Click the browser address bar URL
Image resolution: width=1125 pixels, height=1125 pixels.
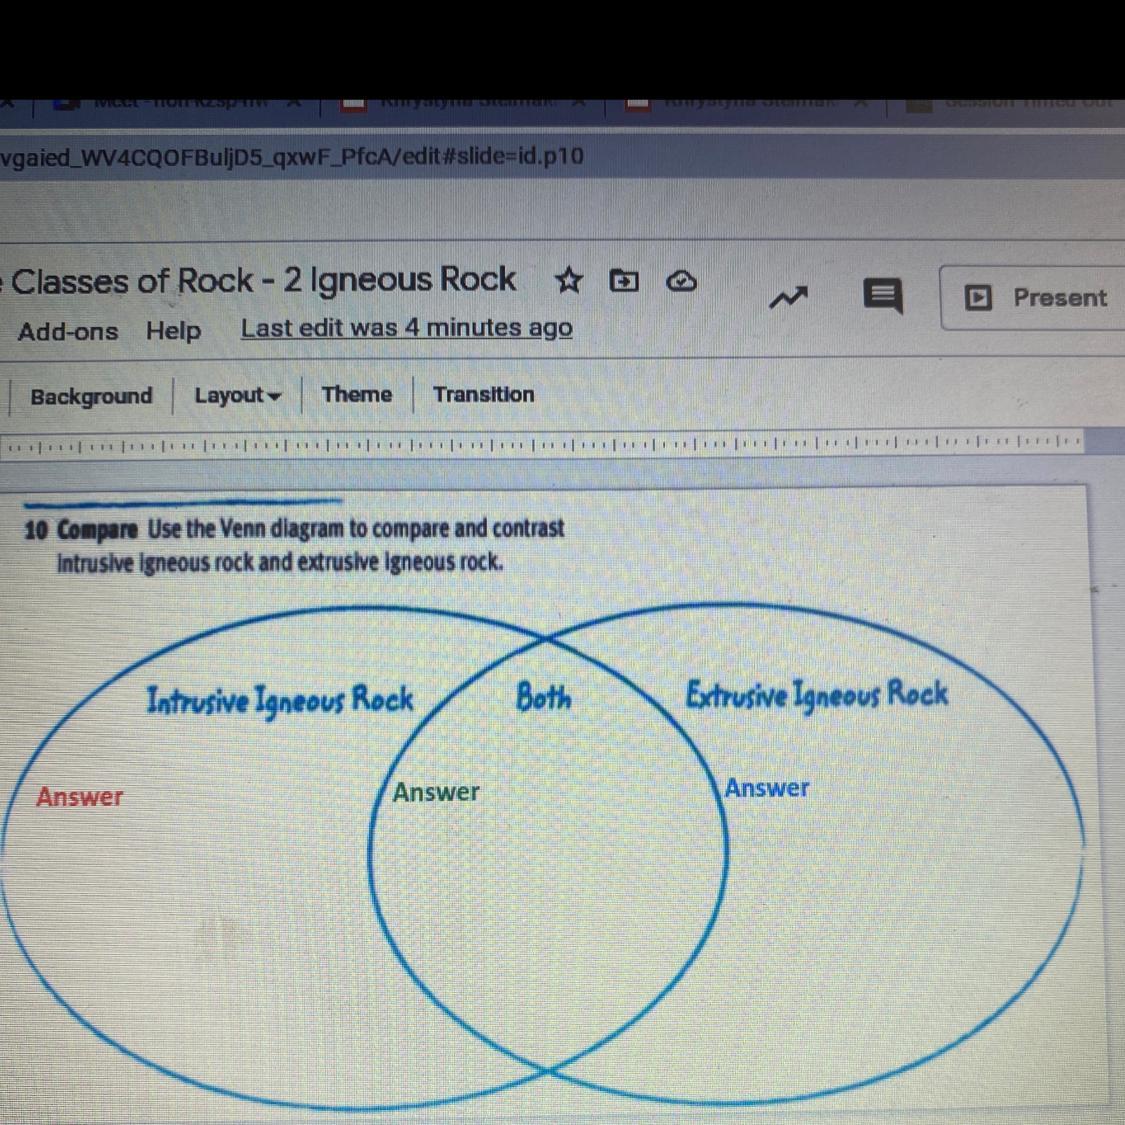coord(291,156)
